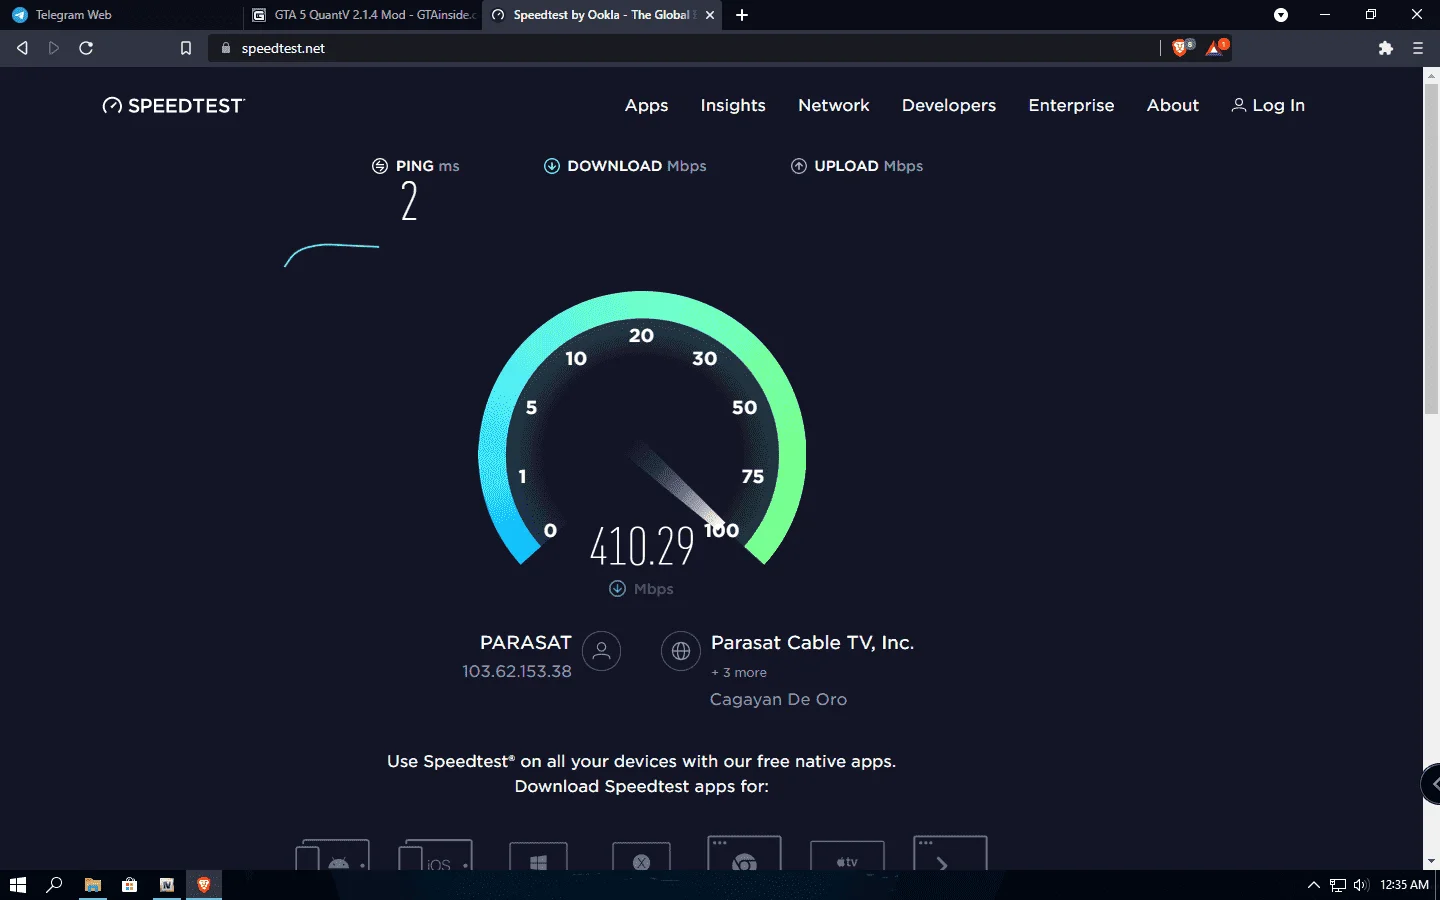Open the Windows Start menu
This screenshot has width=1440, height=900.
(17, 885)
